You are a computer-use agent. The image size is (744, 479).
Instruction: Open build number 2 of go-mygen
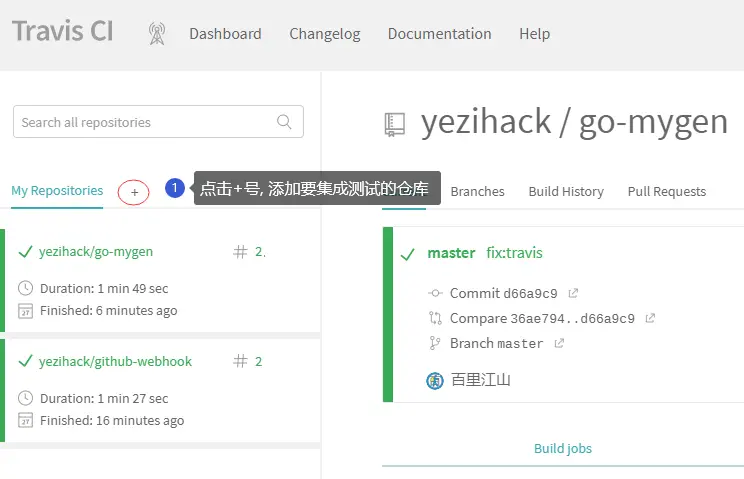(260, 251)
